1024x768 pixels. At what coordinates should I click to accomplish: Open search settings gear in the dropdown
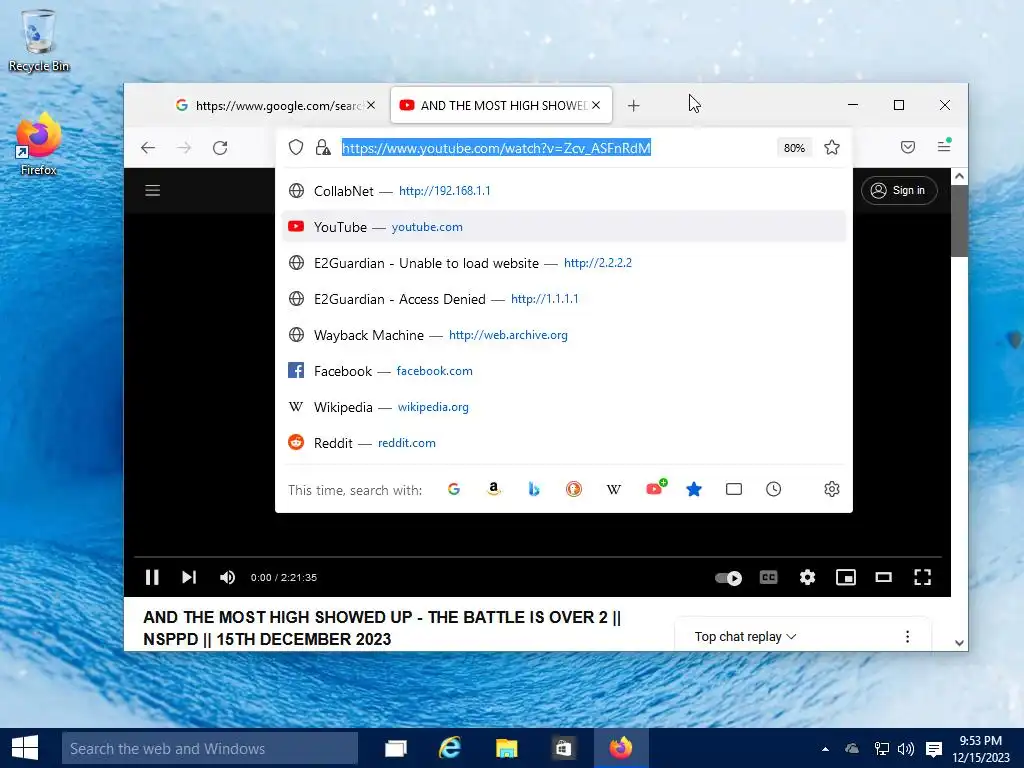click(831, 489)
